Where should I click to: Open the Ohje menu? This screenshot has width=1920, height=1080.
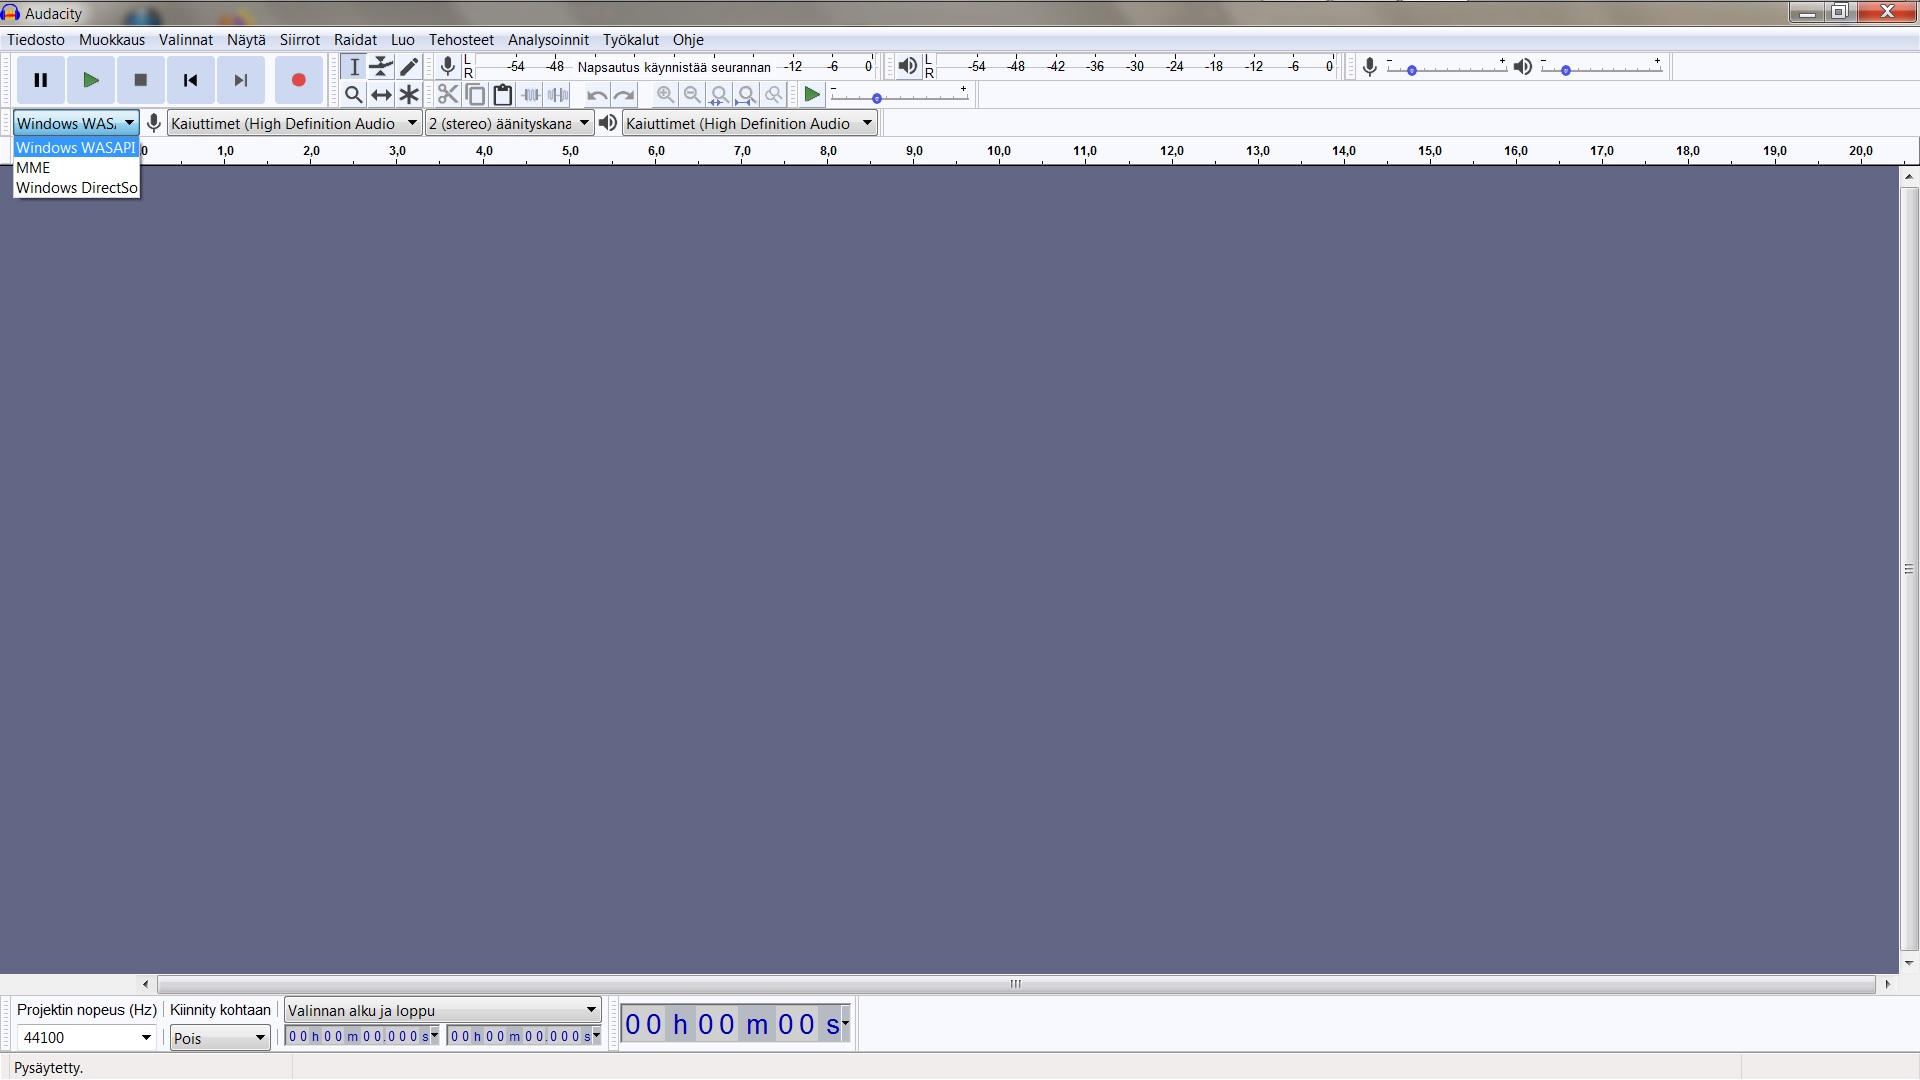tap(688, 40)
